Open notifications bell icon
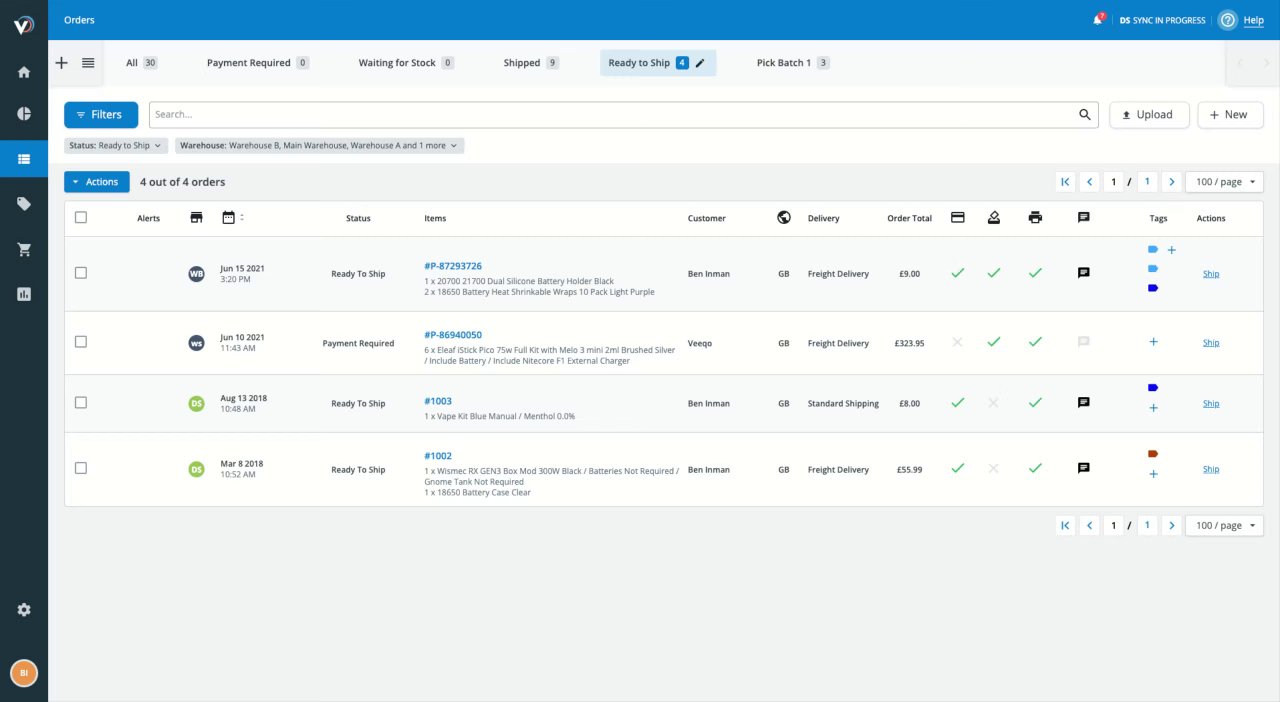The width and height of the screenshot is (1280, 702). (x=1098, y=20)
